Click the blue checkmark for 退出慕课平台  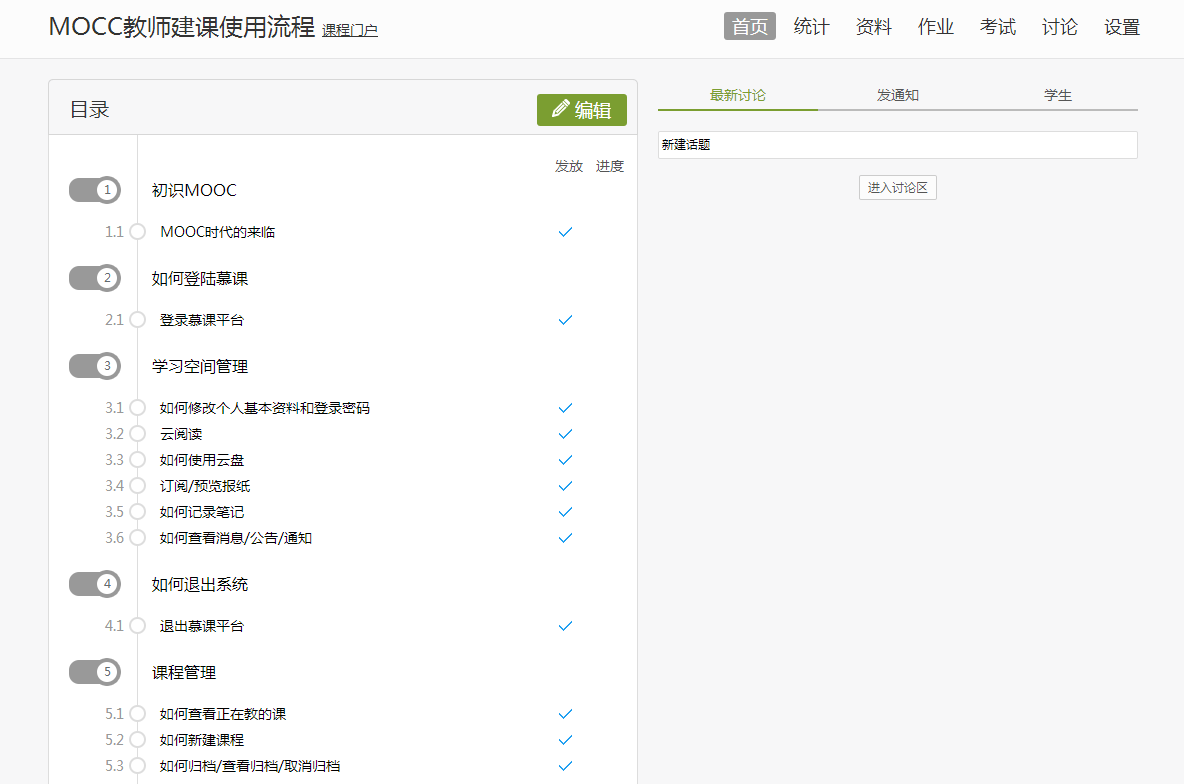click(x=565, y=626)
